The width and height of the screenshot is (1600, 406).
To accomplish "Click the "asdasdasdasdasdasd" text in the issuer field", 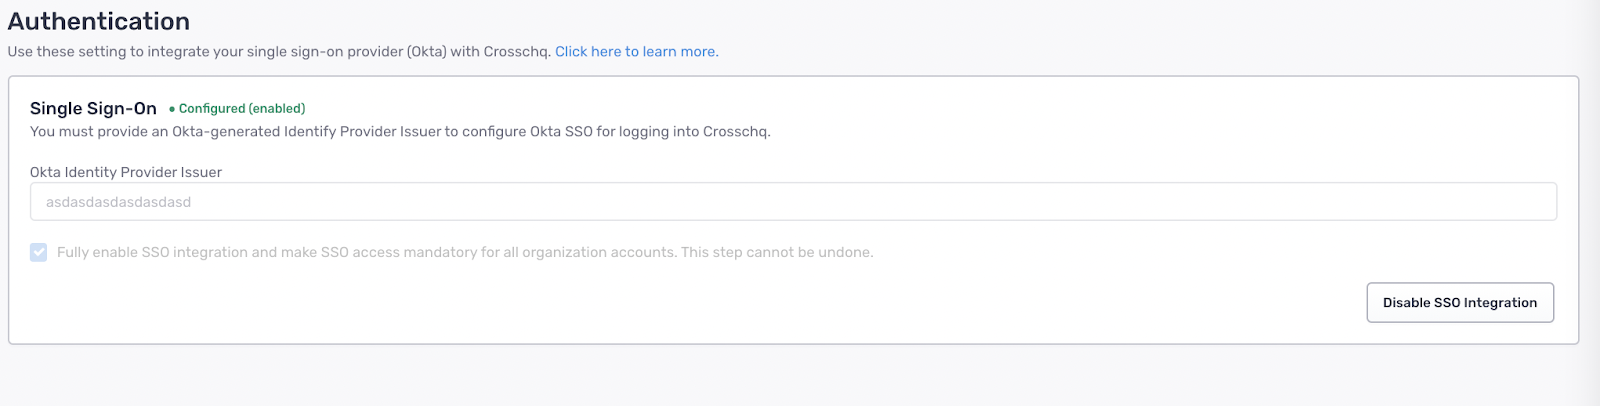I will 118,202.
